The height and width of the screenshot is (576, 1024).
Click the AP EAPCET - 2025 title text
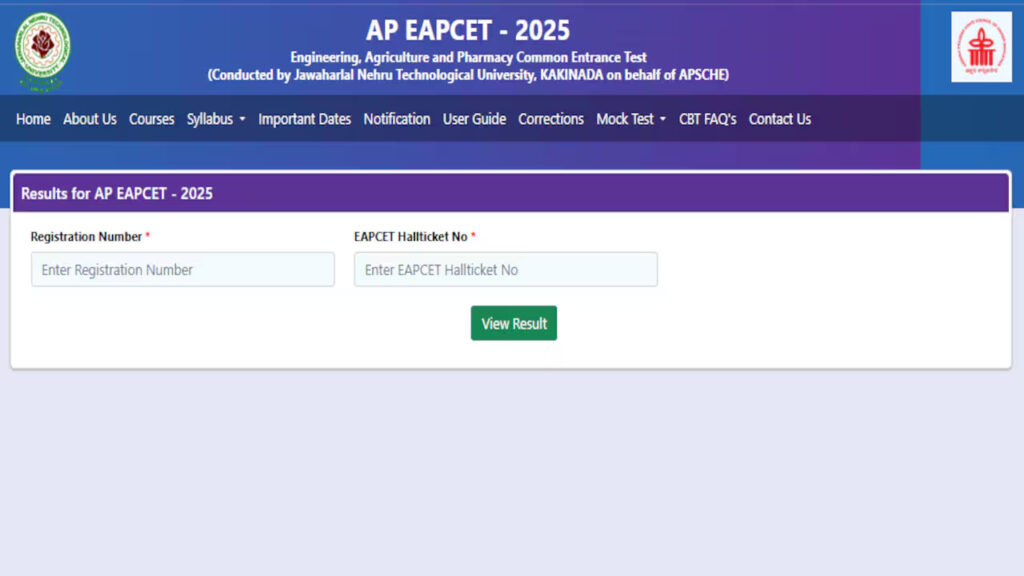click(x=466, y=30)
